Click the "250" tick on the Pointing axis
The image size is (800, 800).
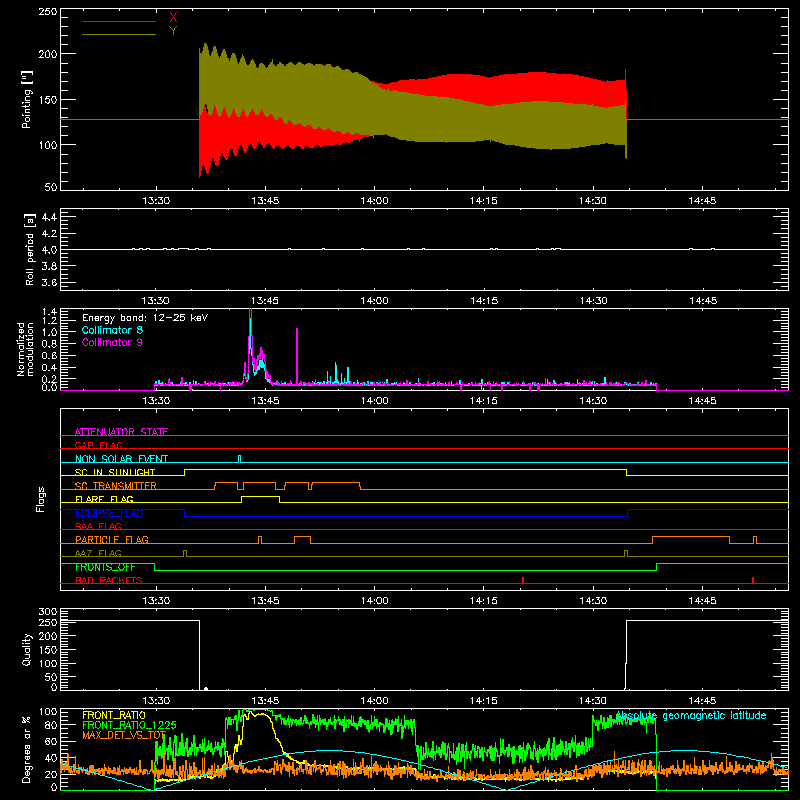(48, 11)
